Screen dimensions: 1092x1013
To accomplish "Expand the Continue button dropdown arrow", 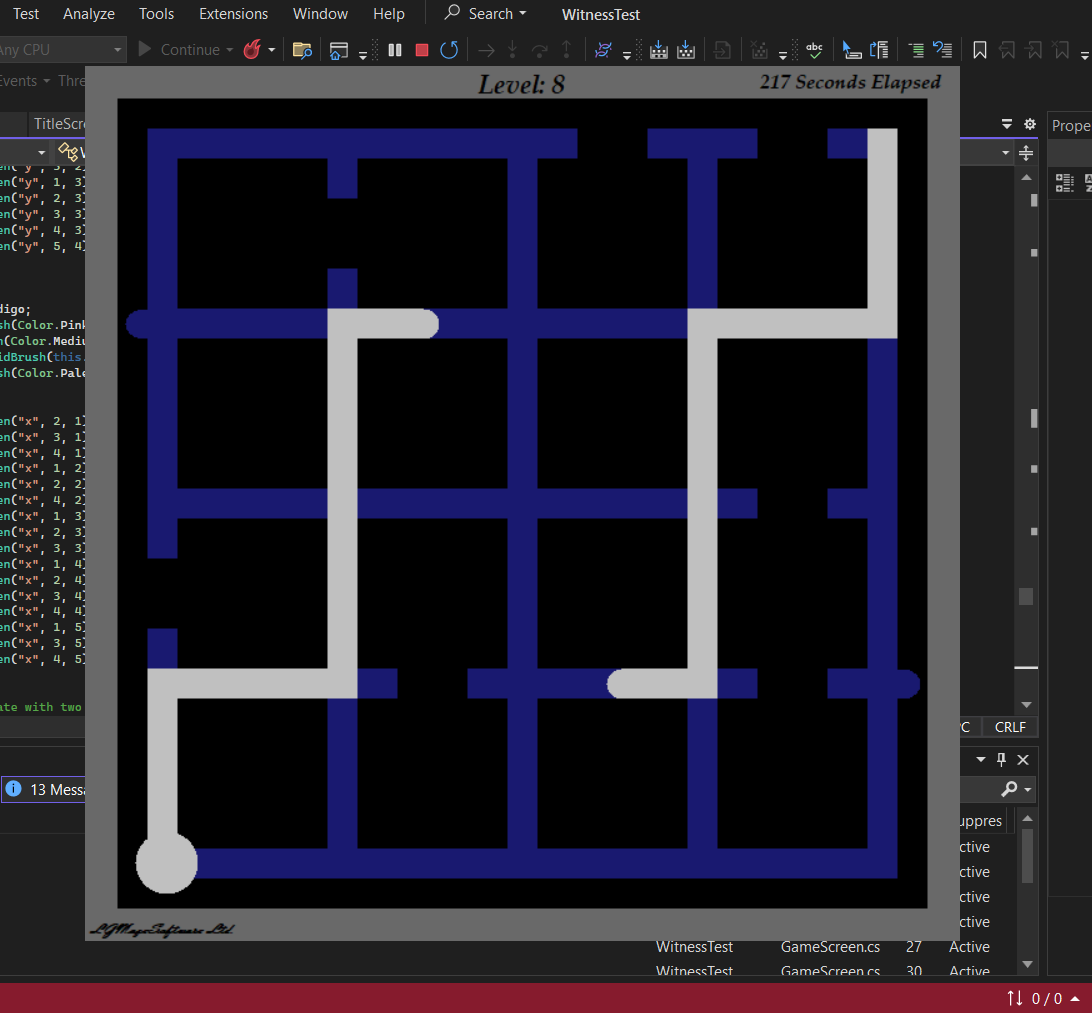I will [x=229, y=50].
